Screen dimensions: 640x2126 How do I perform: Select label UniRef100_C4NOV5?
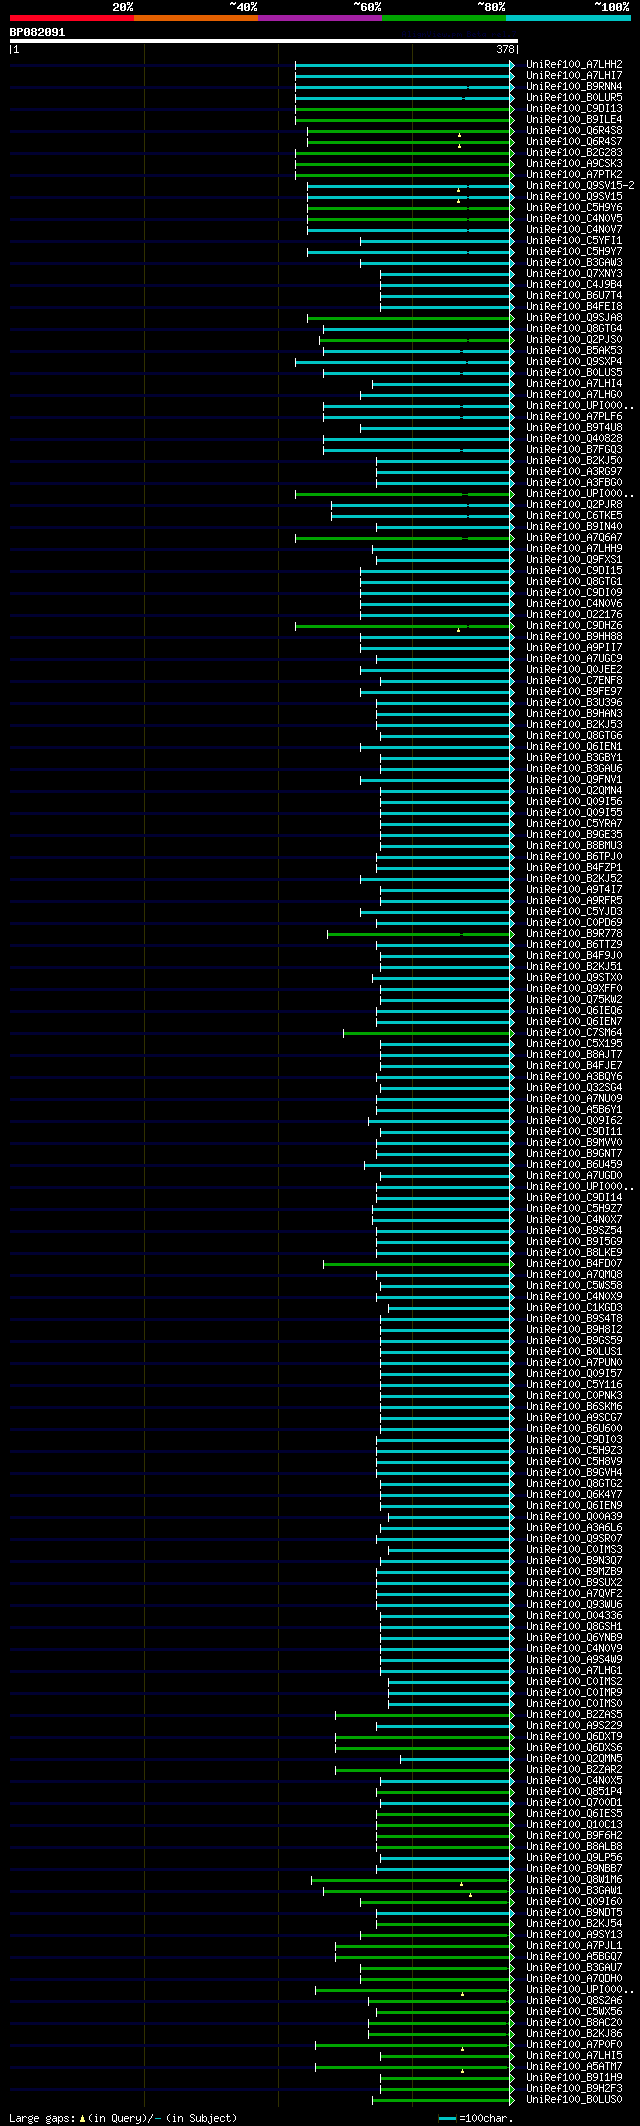[x=574, y=219]
